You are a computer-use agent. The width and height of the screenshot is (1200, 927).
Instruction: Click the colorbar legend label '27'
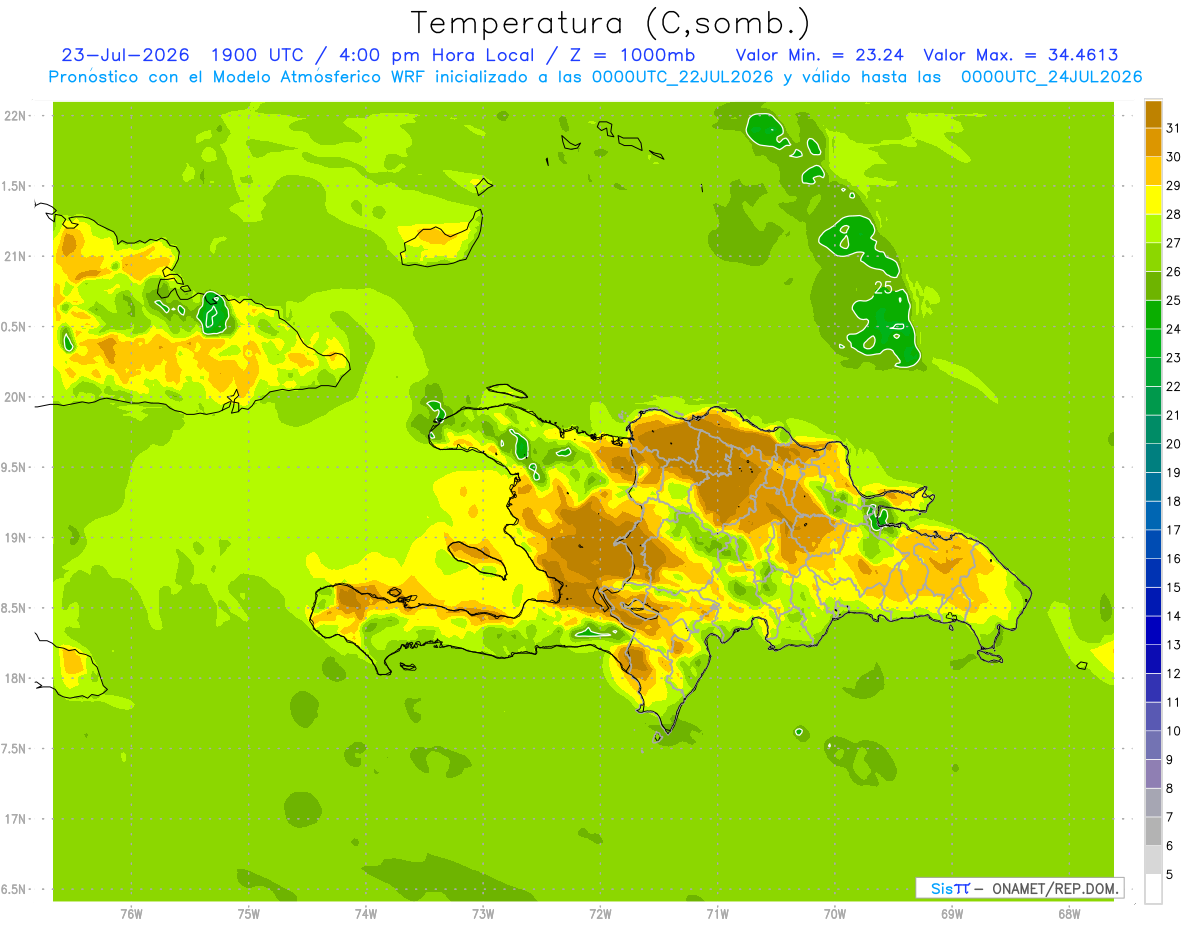click(x=1175, y=243)
